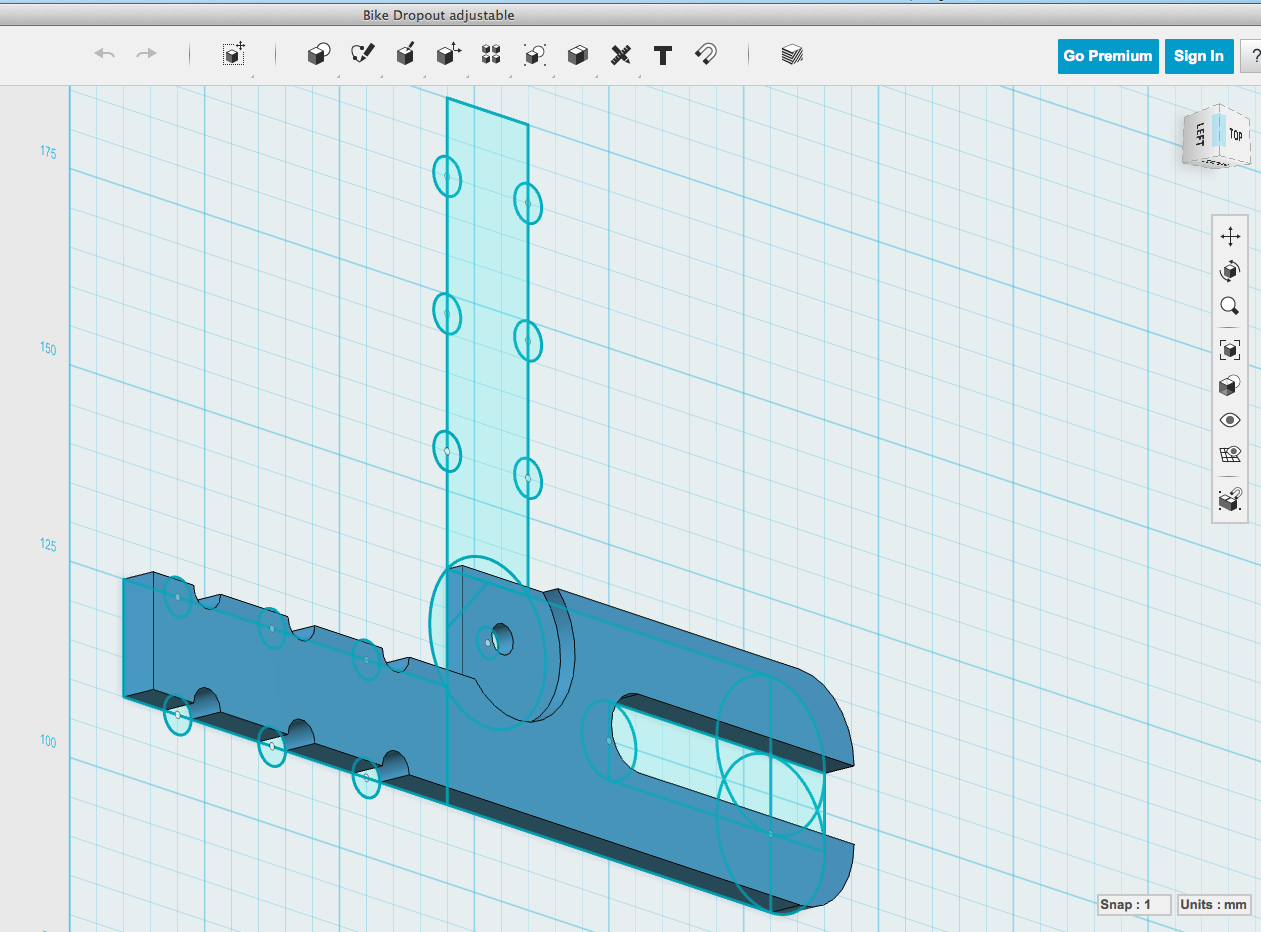
Task: Open materials and outlines display options
Action: click(x=1230, y=385)
